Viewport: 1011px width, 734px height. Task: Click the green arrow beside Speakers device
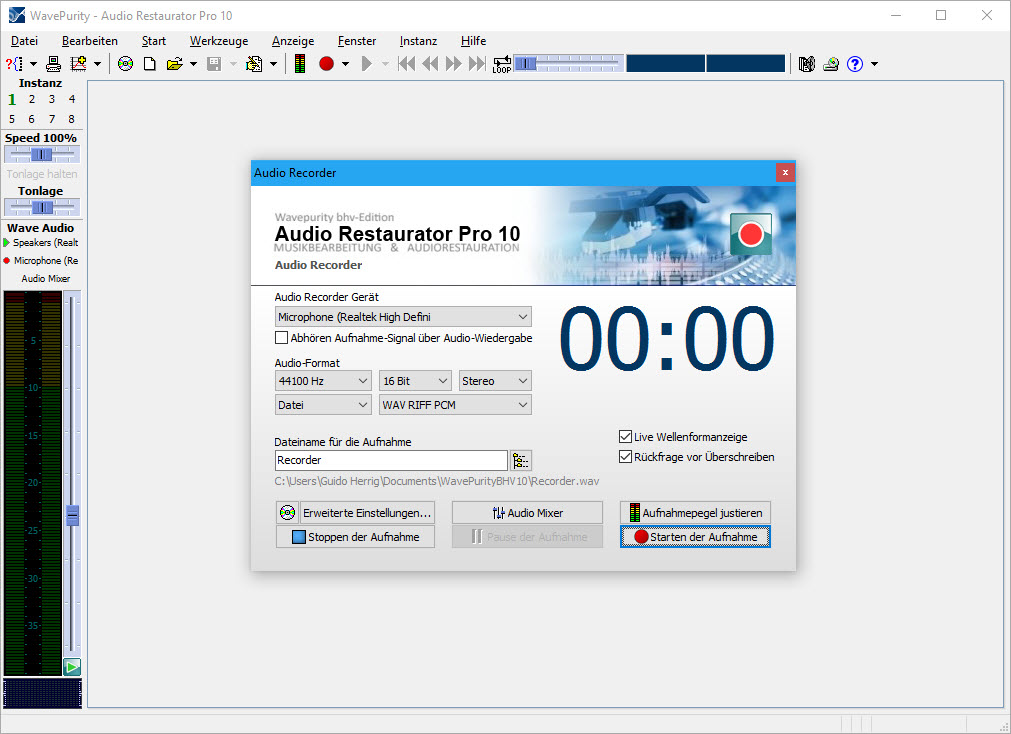[x=6, y=243]
